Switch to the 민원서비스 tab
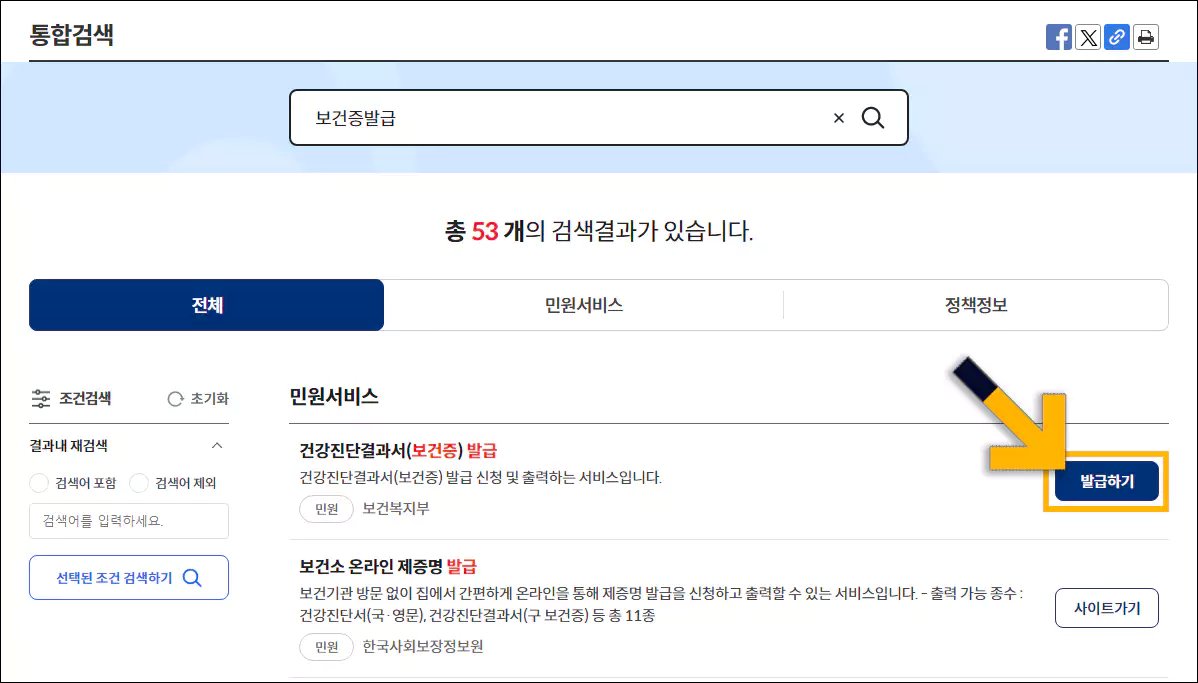Image resolution: width=1198 pixels, height=683 pixels. coord(584,305)
